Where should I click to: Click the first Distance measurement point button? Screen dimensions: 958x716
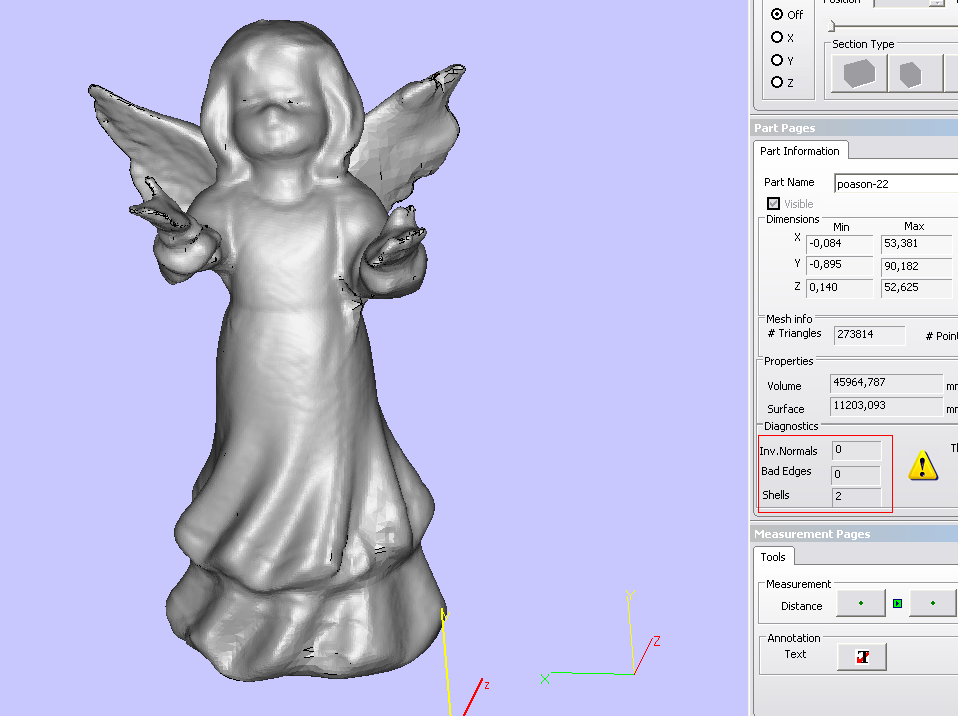point(860,604)
